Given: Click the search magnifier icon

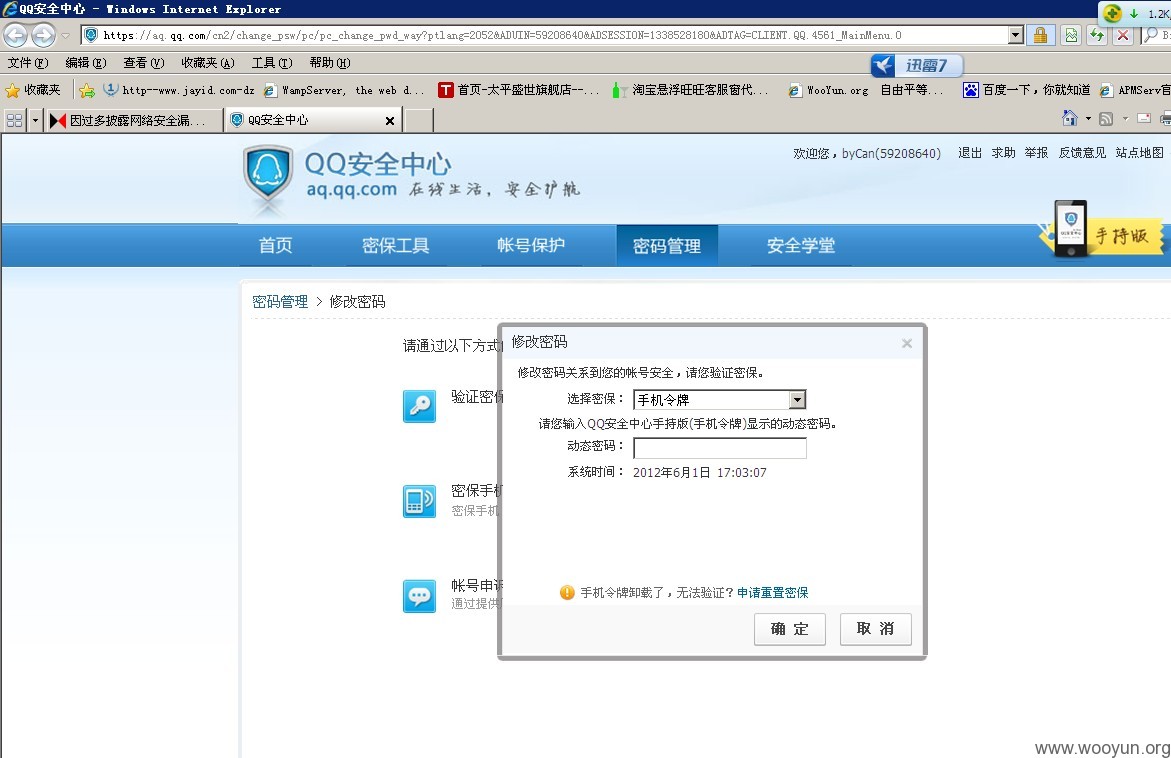Looking at the screenshot, I should (x=1152, y=35).
